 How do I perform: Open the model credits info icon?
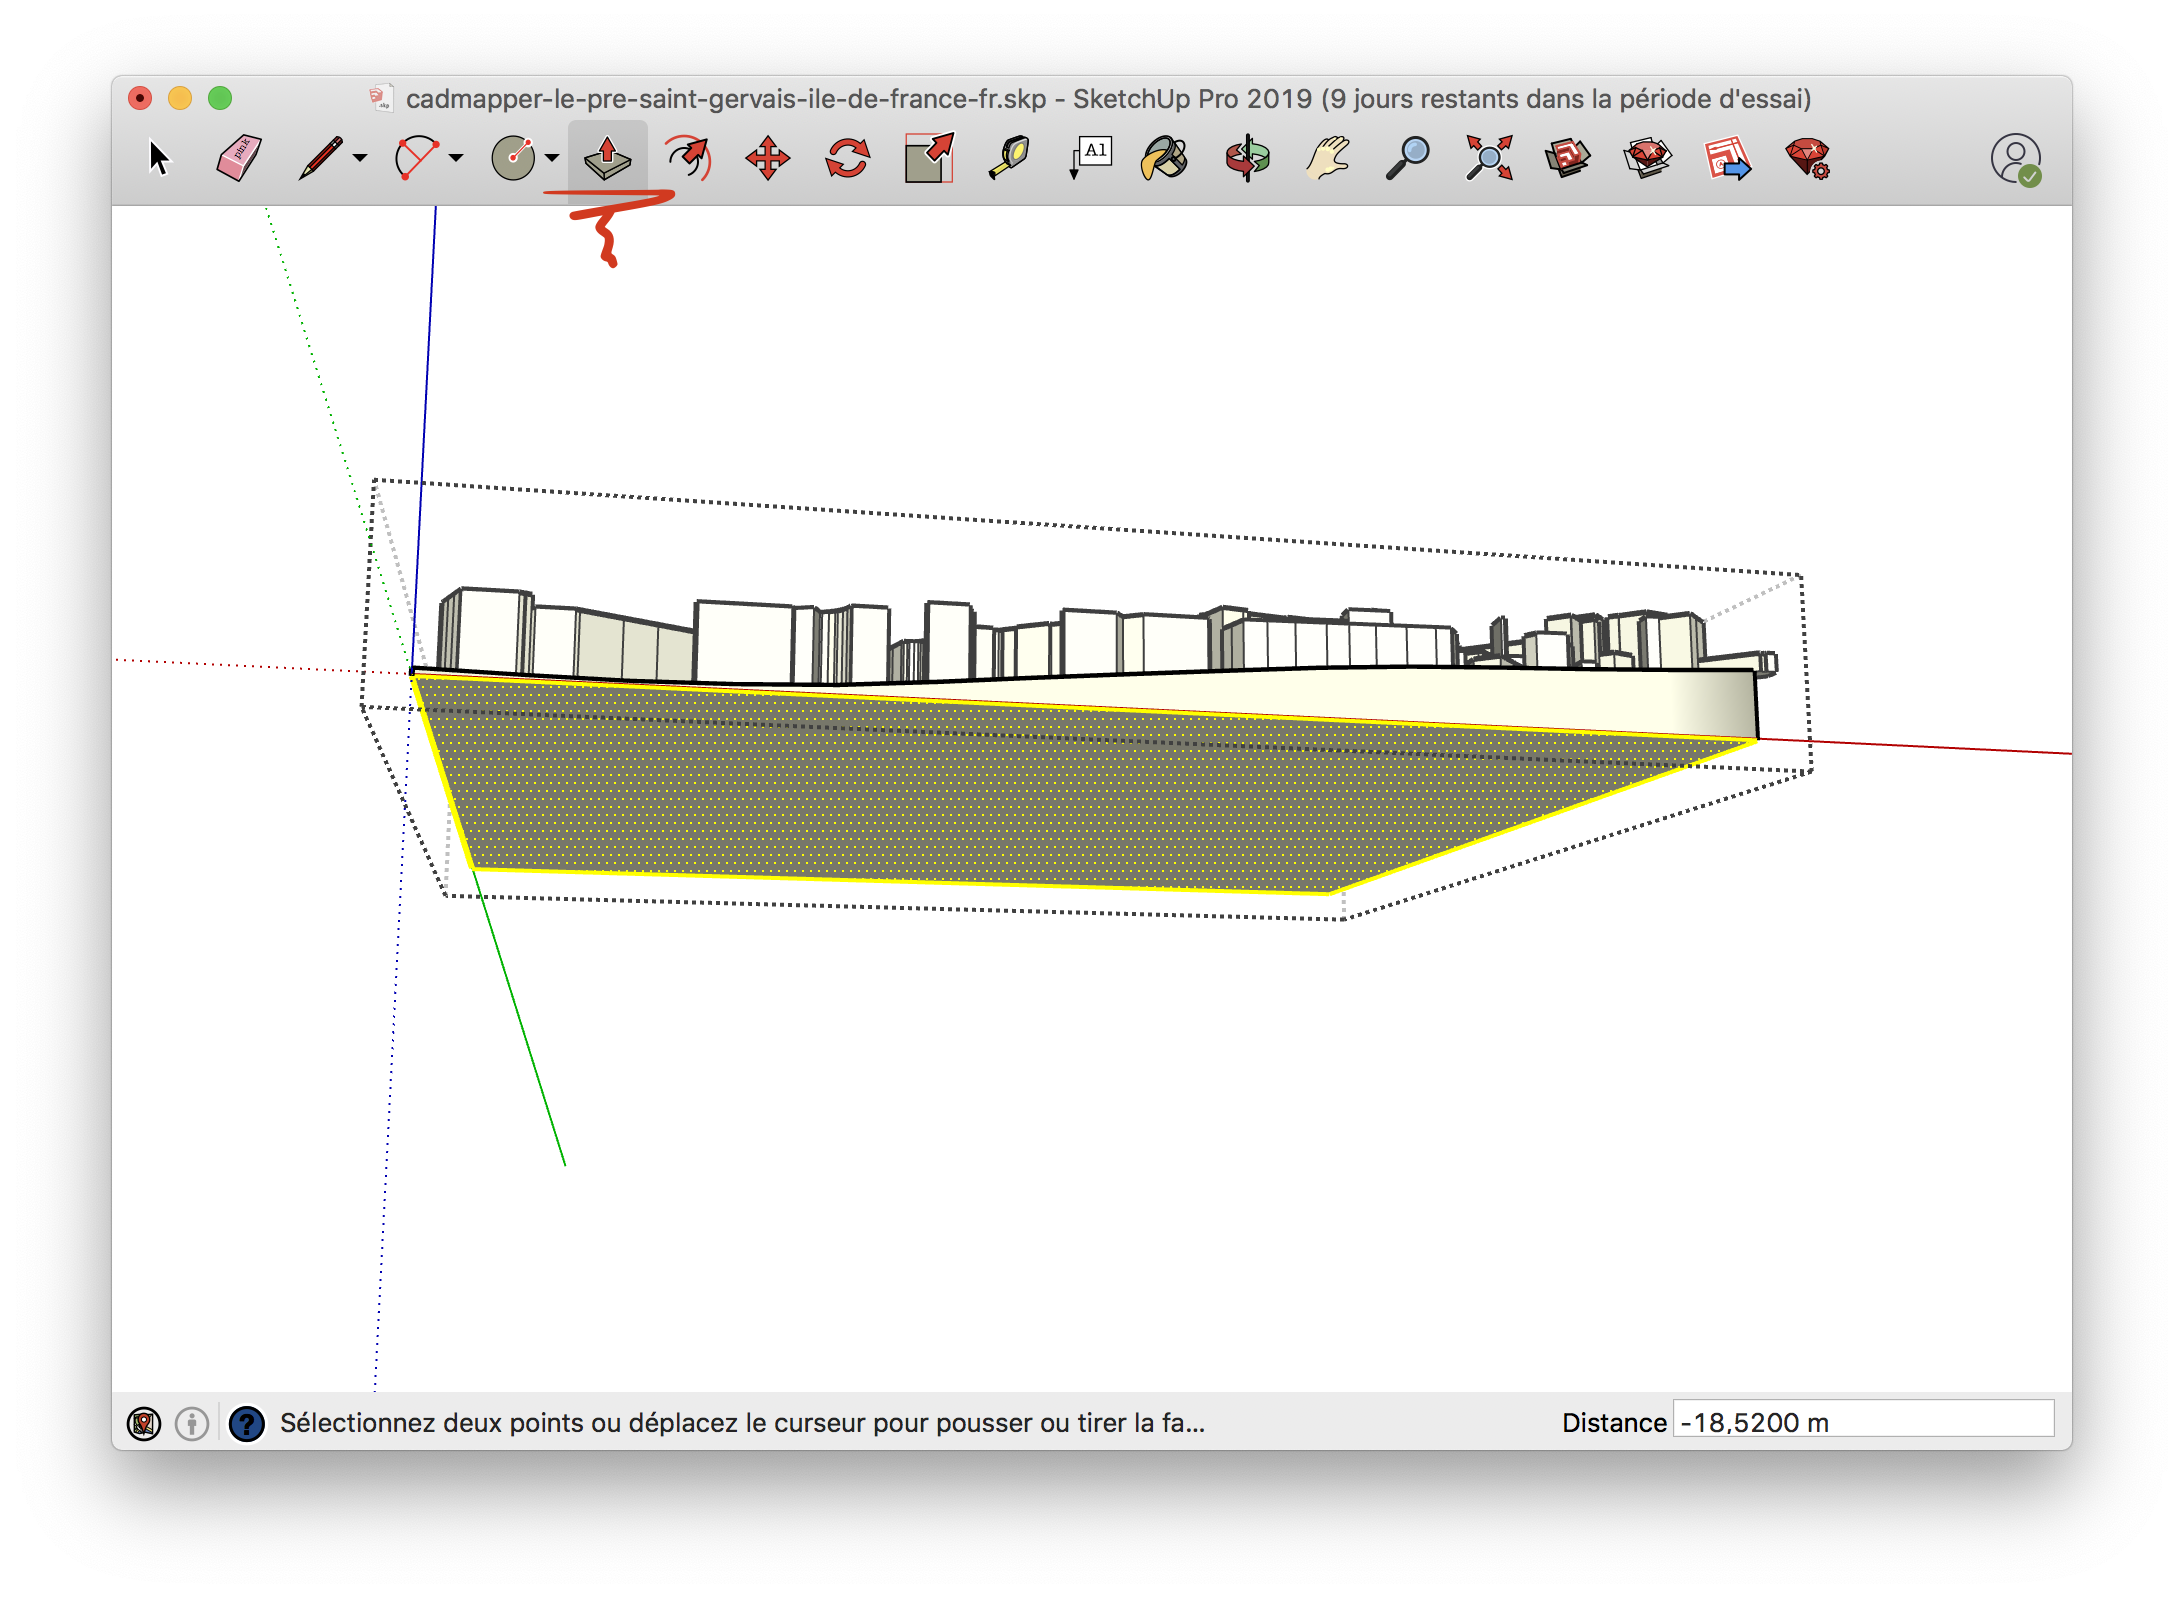click(192, 1423)
